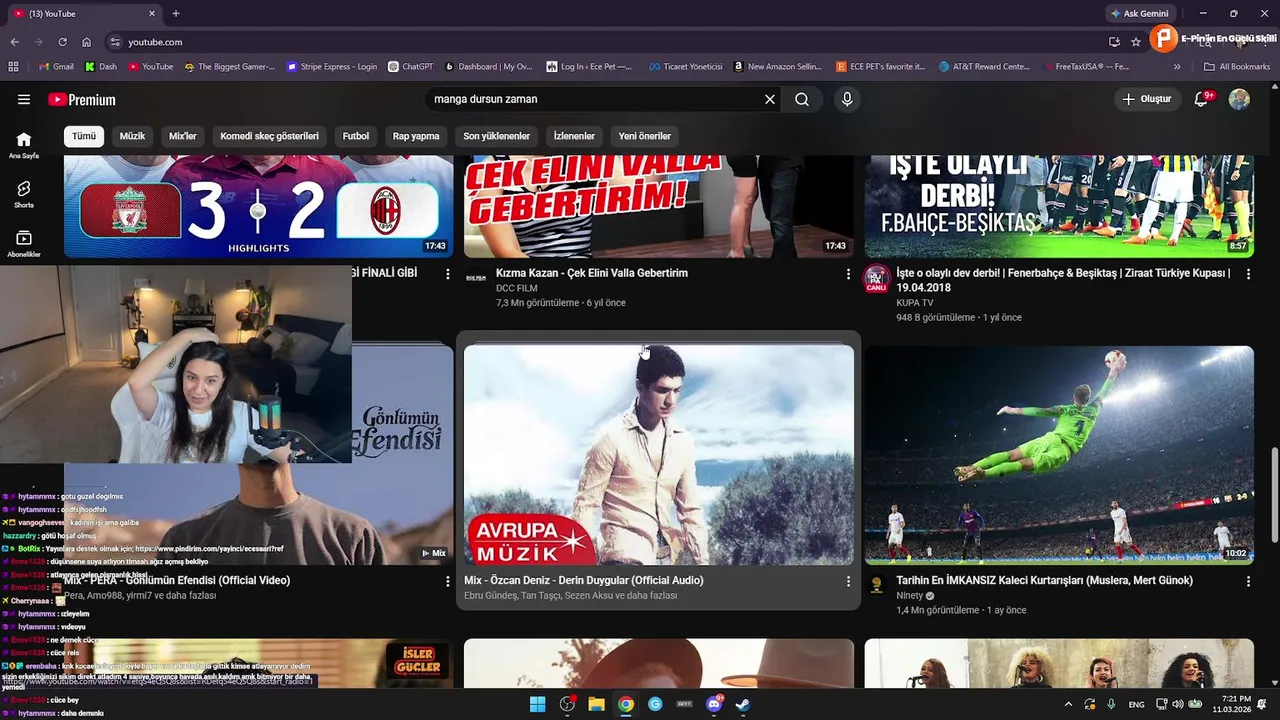The width and height of the screenshot is (1280, 720).
Task: Open the account avatar menu
Action: 1239,99
